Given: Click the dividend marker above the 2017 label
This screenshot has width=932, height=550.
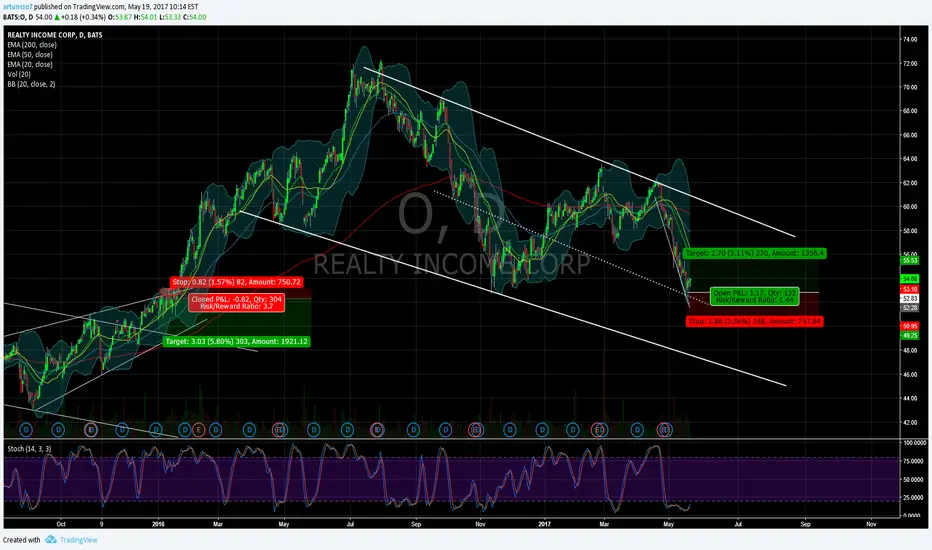Looking at the screenshot, I should [x=541, y=429].
